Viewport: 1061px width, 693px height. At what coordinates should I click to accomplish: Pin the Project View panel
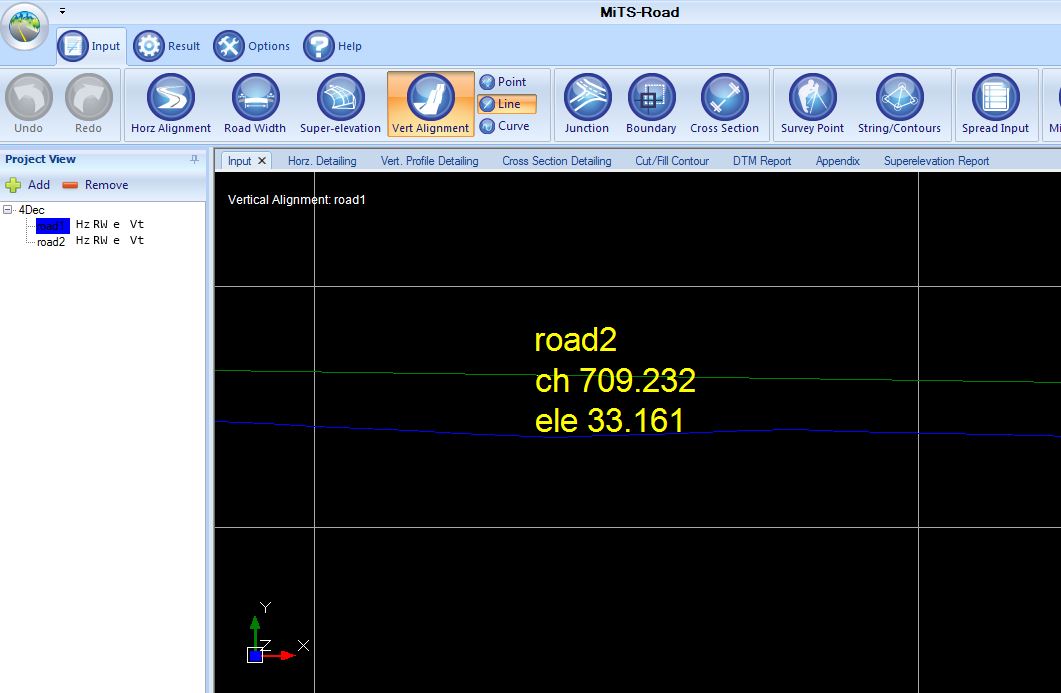tap(194, 159)
